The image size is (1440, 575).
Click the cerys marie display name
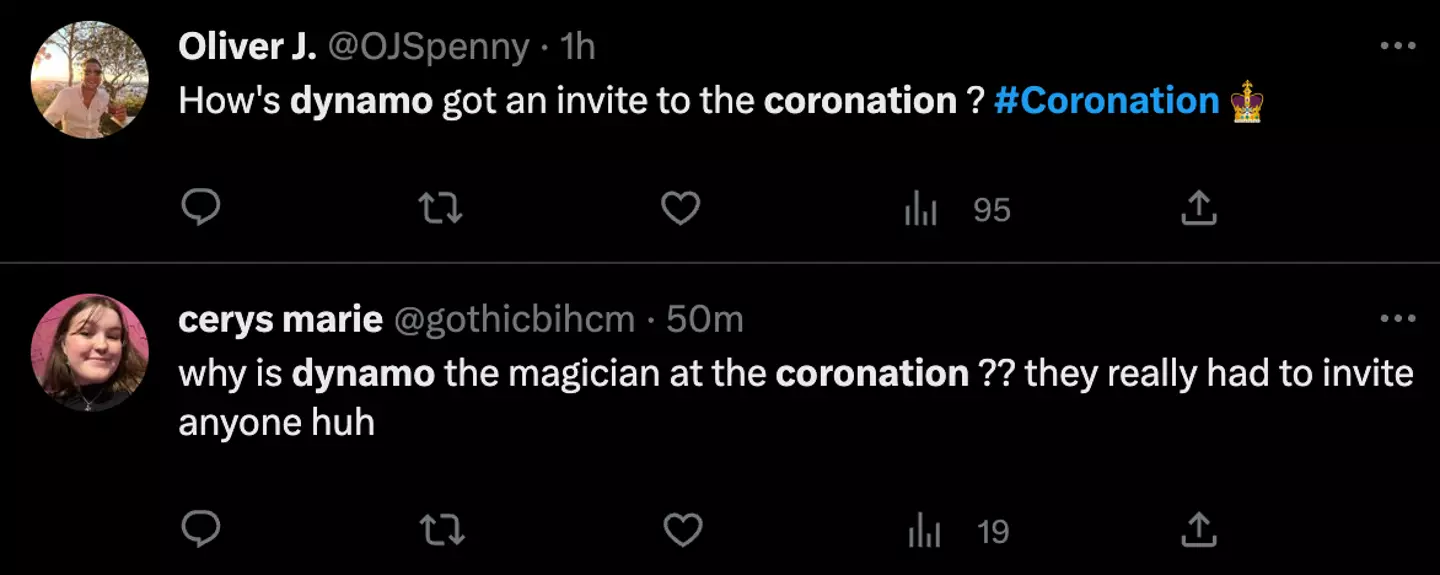coord(280,319)
